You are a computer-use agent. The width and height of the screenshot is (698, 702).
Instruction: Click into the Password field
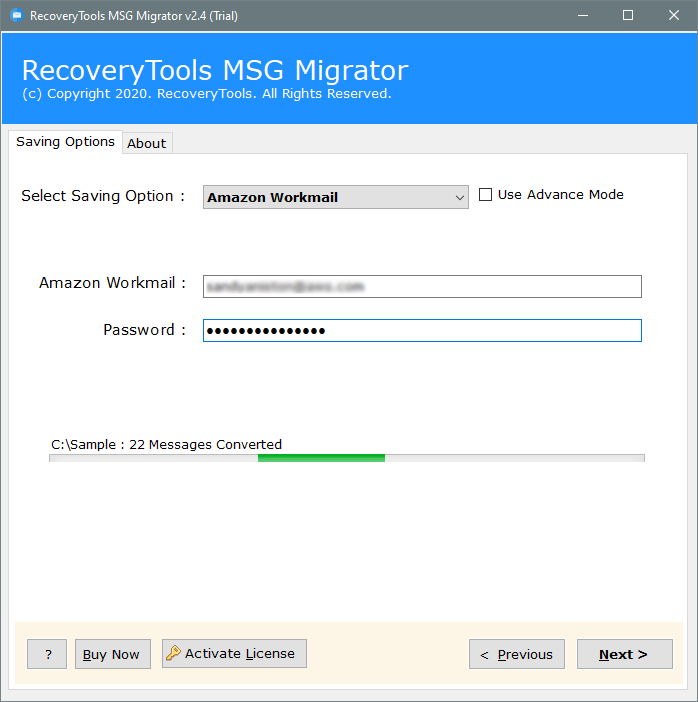tap(422, 330)
